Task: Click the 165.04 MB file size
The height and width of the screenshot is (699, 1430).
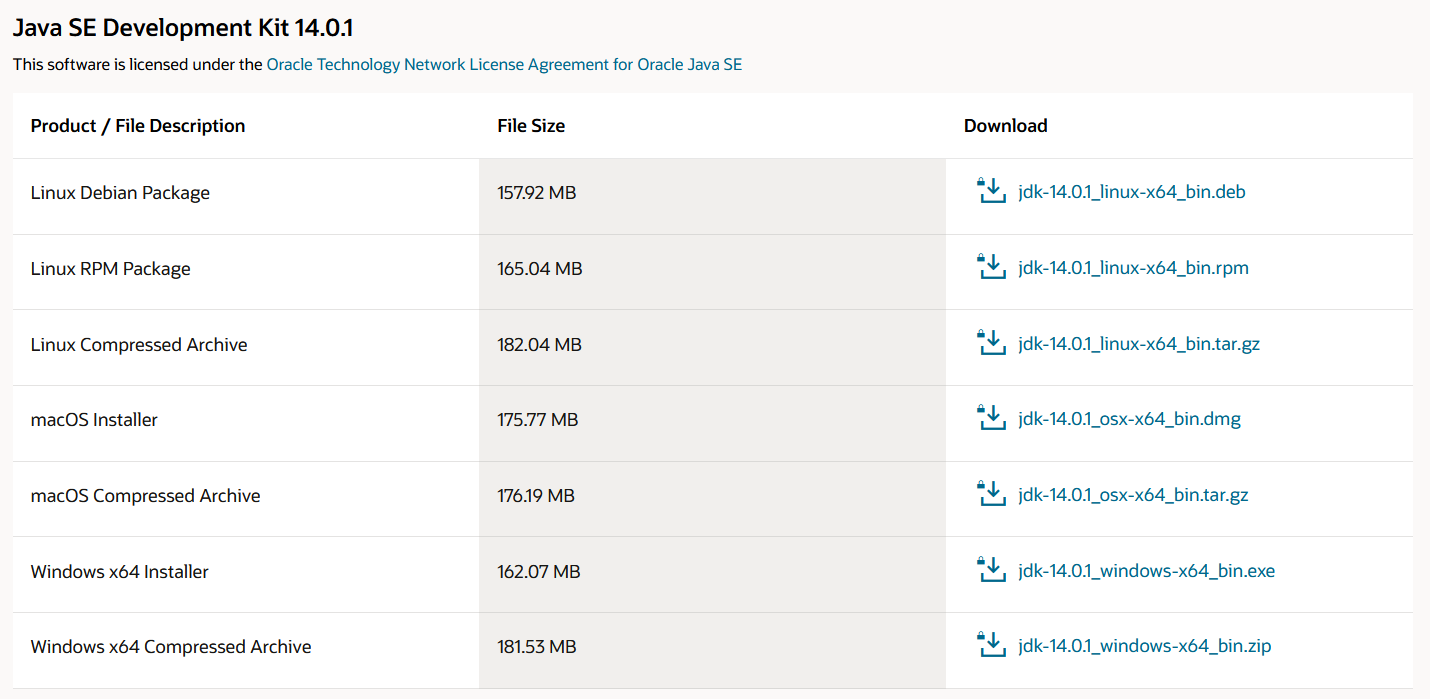Action: [x=540, y=269]
